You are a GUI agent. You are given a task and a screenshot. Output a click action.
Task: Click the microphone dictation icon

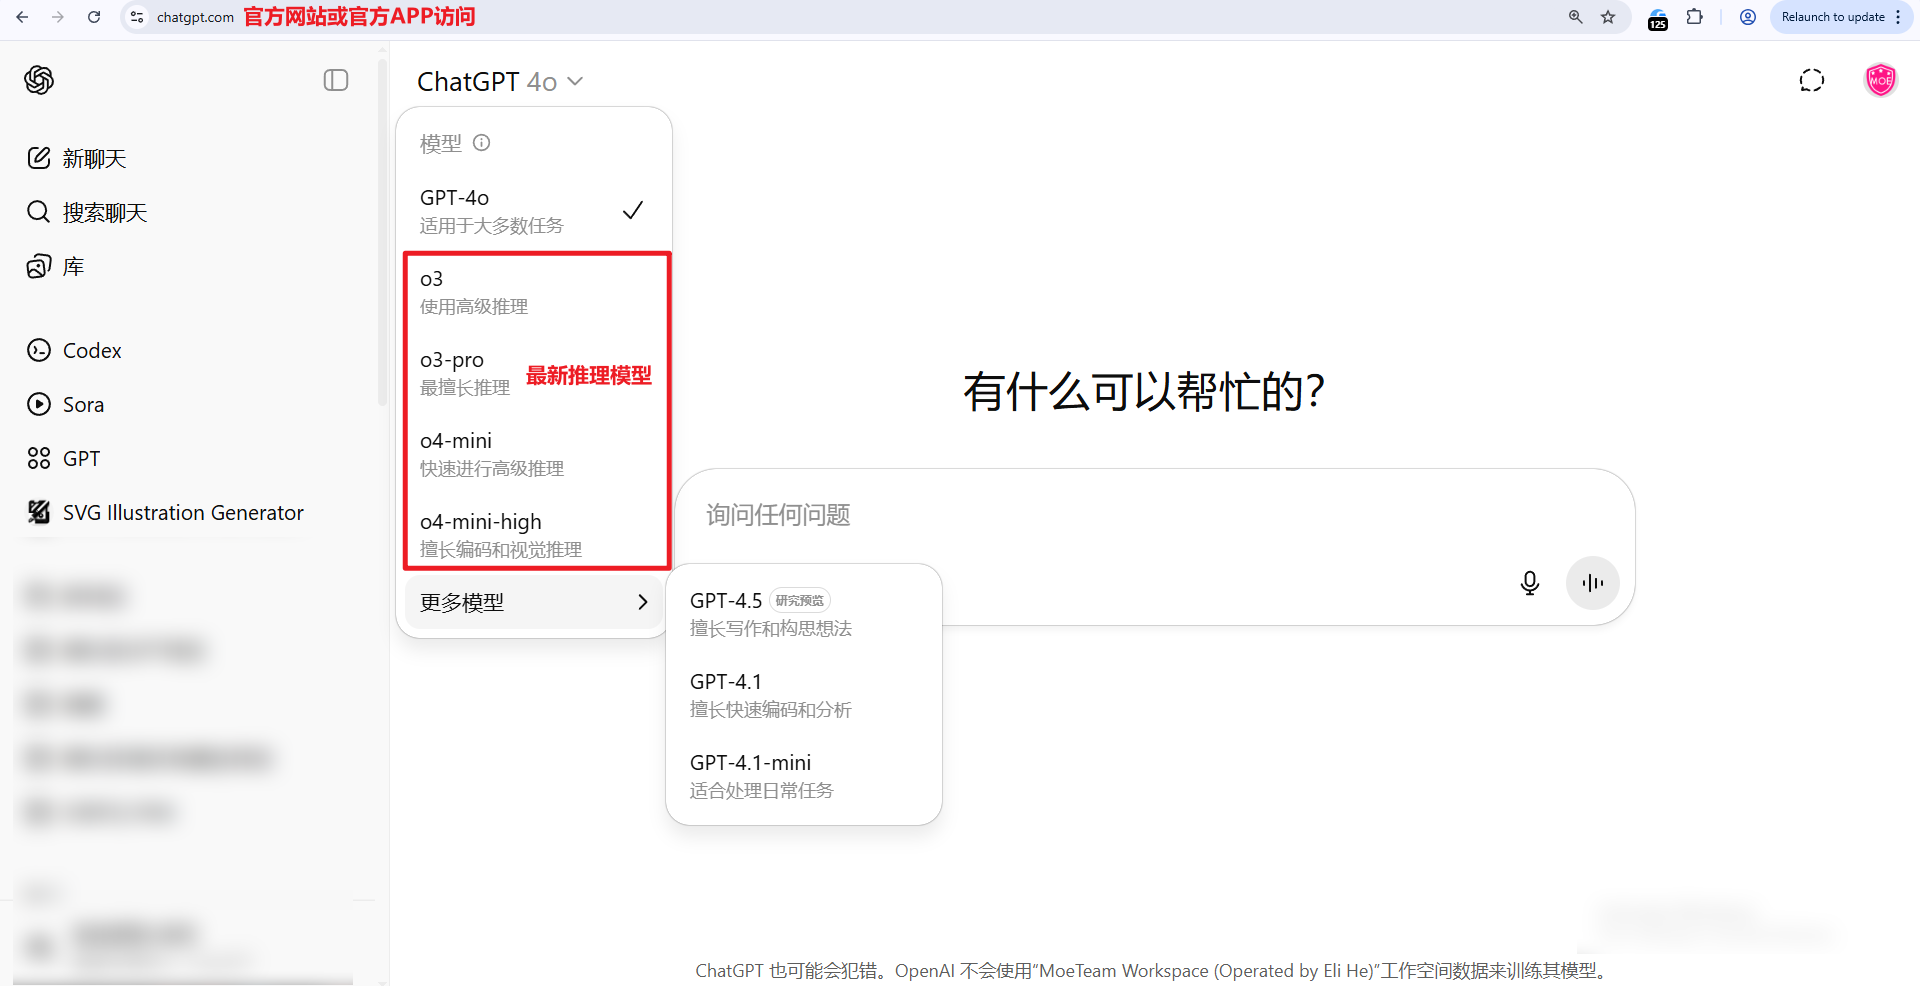pos(1530,583)
